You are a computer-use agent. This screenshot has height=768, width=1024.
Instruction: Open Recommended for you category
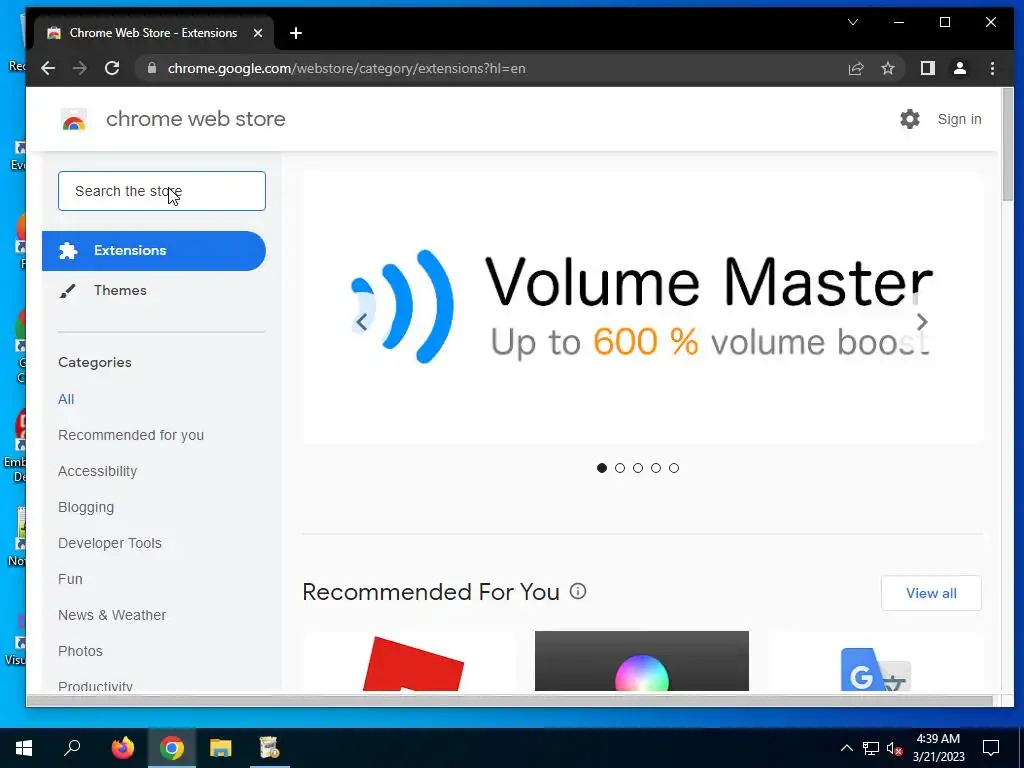pos(131,435)
